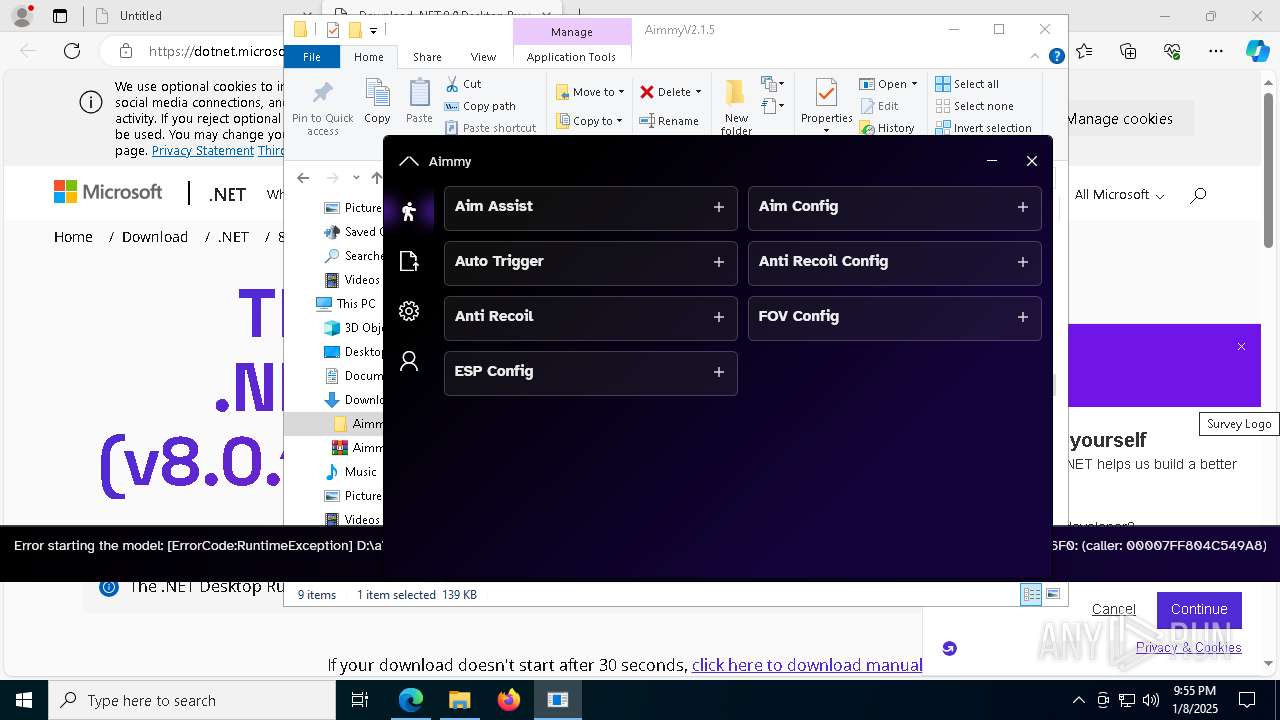Viewport: 1280px width, 720px height.
Task: Click the taskbar search box
Action: (192, 700)
